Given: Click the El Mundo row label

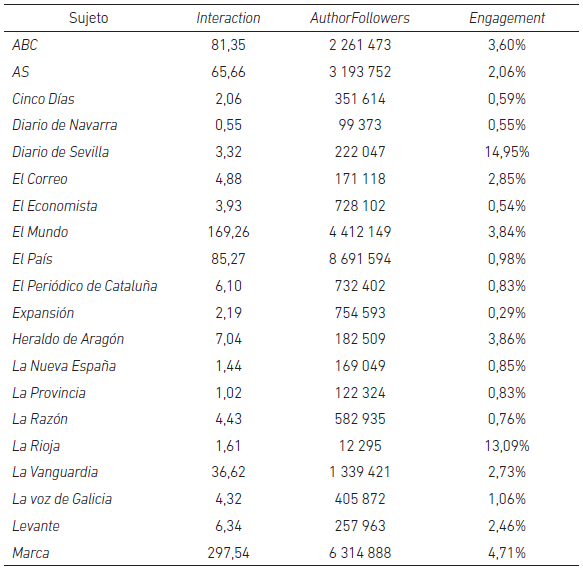Looking at the screenshot, I should click(x=40, y=232).
